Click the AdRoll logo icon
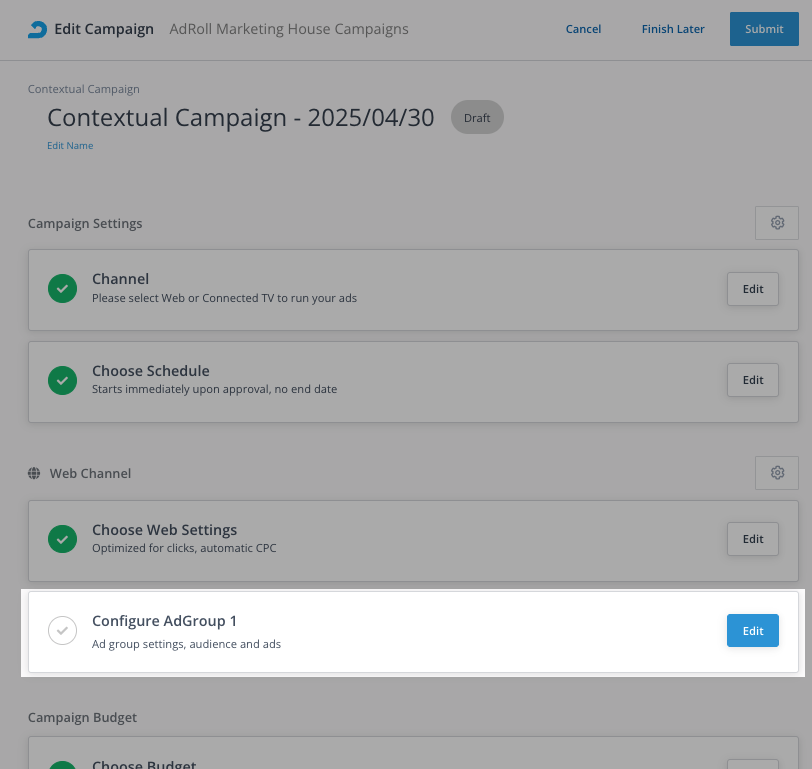Image resolution: width=812 pixels, height=769 pixels. pos(37,29)
